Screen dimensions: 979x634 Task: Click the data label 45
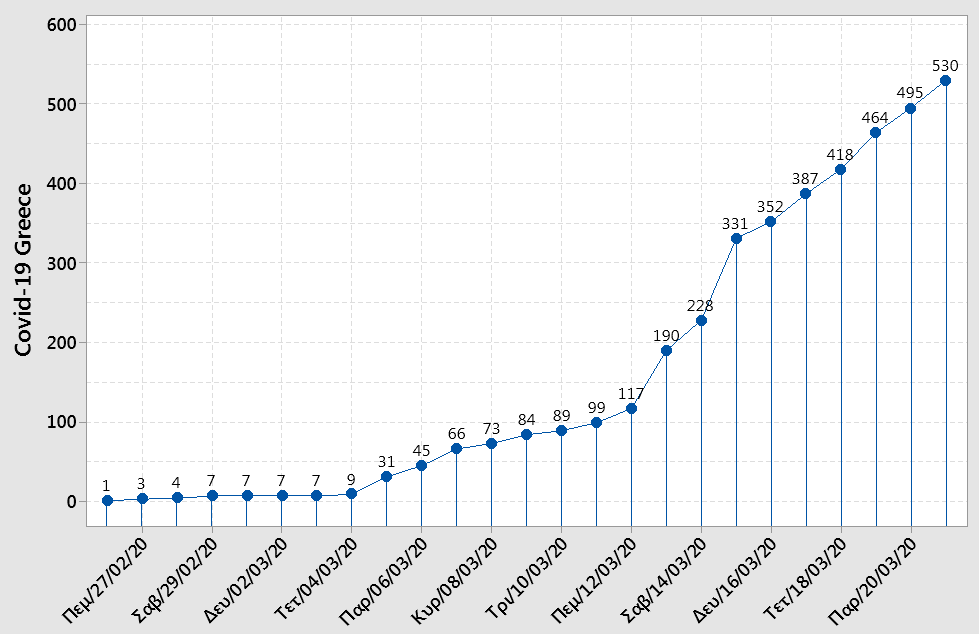[x=421, y=451]
